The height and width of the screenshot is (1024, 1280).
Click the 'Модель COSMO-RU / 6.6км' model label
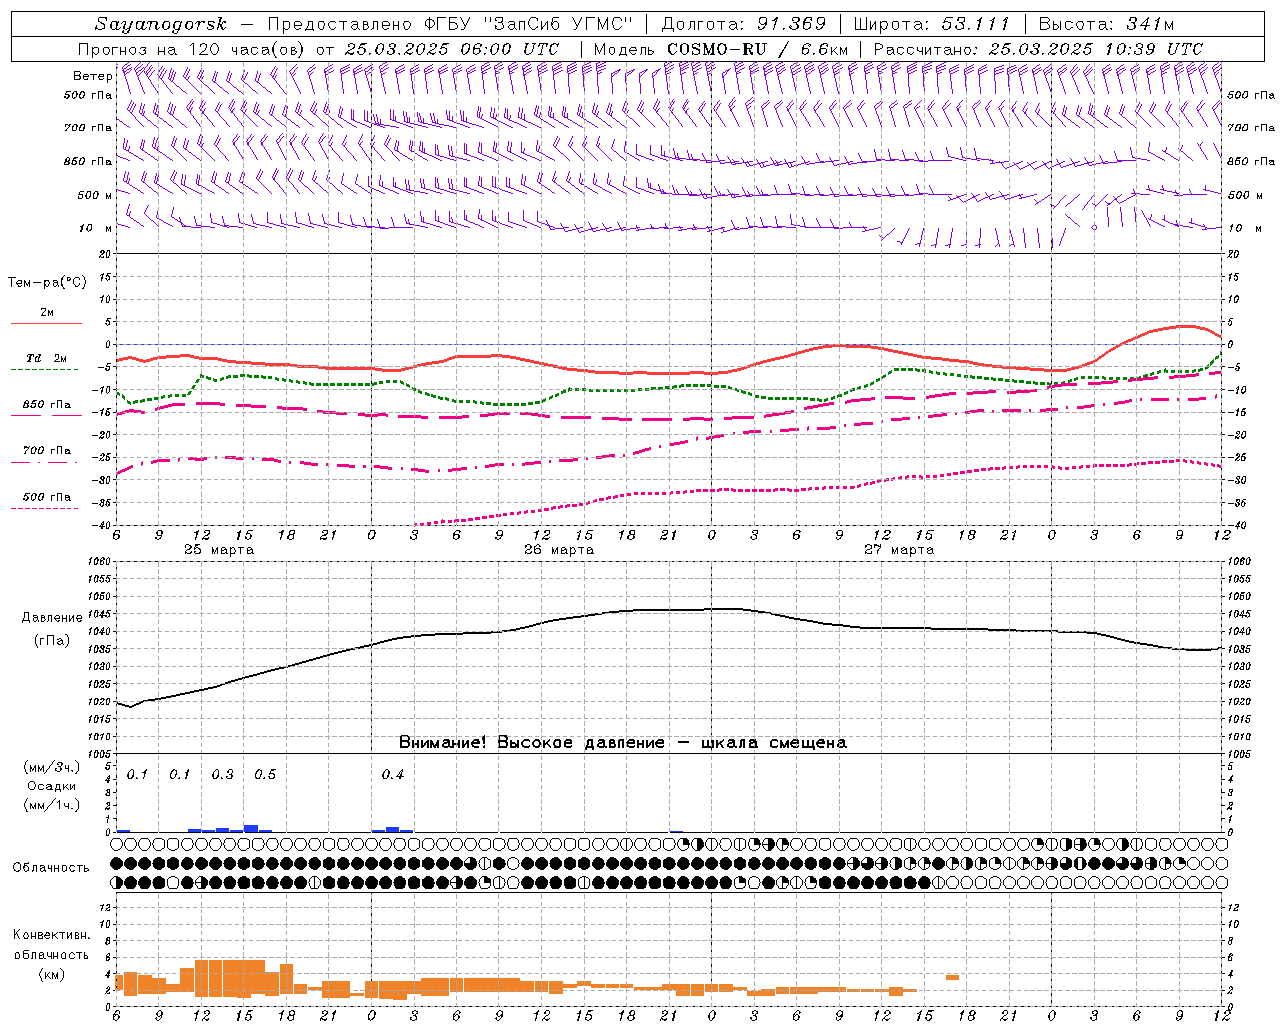pos(720,49)
